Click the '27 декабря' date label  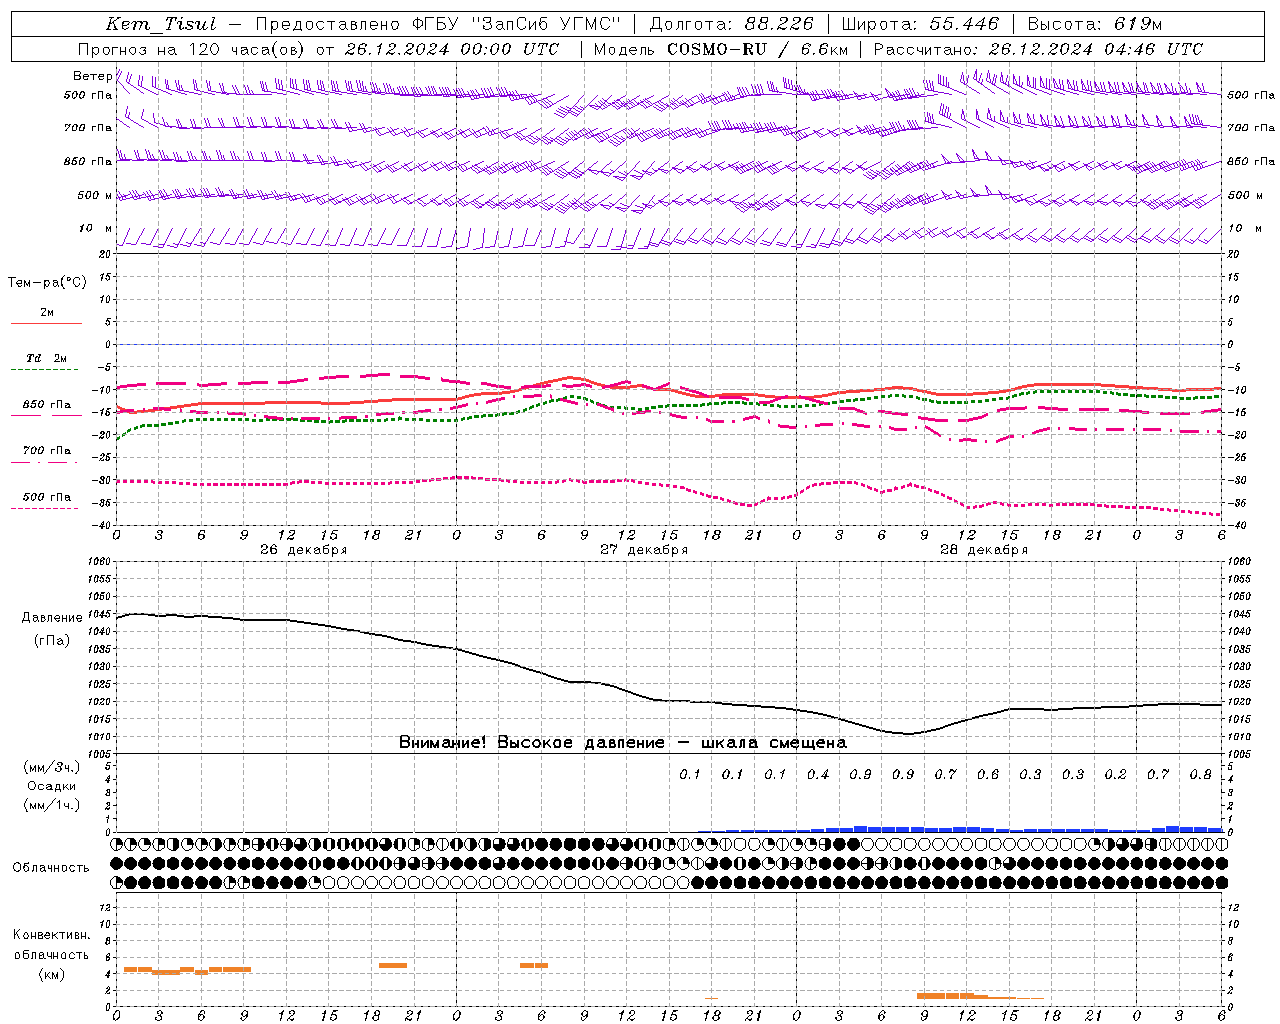point(644,550)
